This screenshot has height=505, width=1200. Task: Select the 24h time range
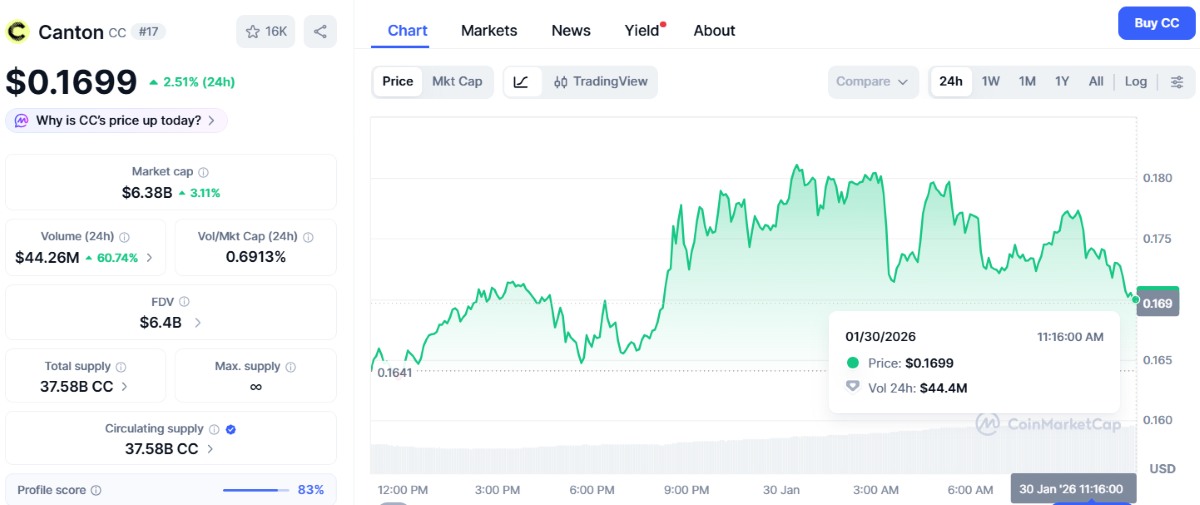pyautogui.click(x=951, y=82)
